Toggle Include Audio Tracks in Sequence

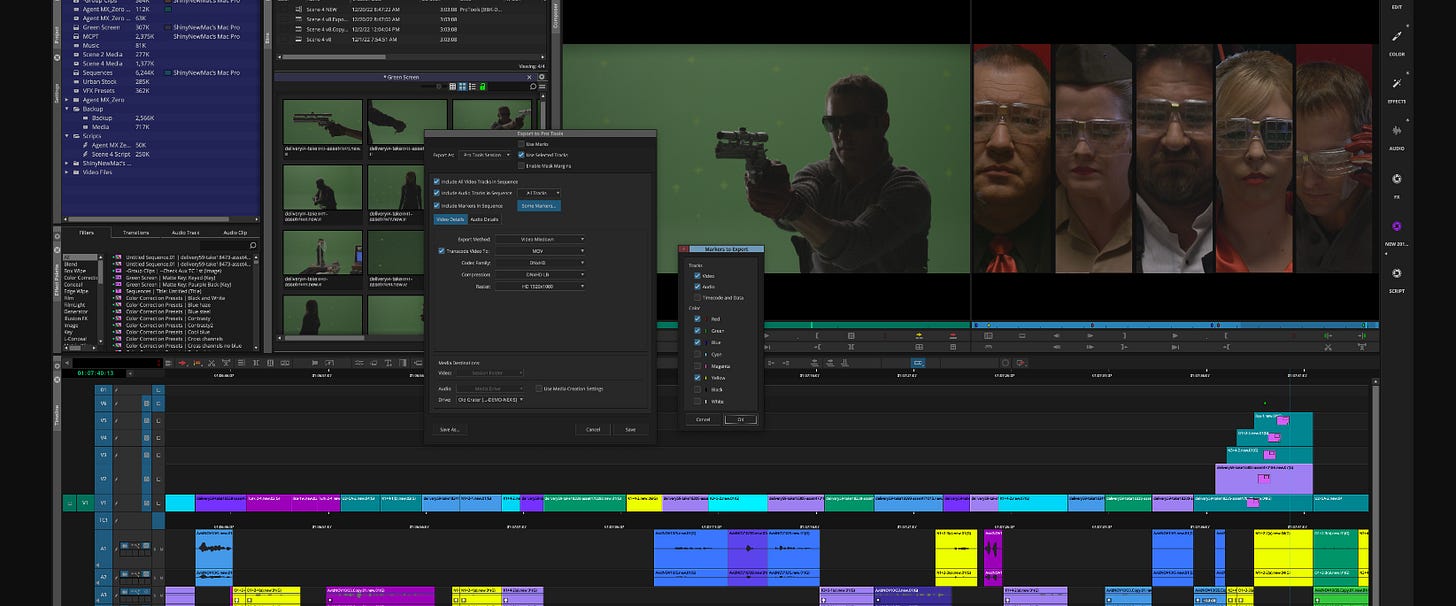tap(437, 193)
